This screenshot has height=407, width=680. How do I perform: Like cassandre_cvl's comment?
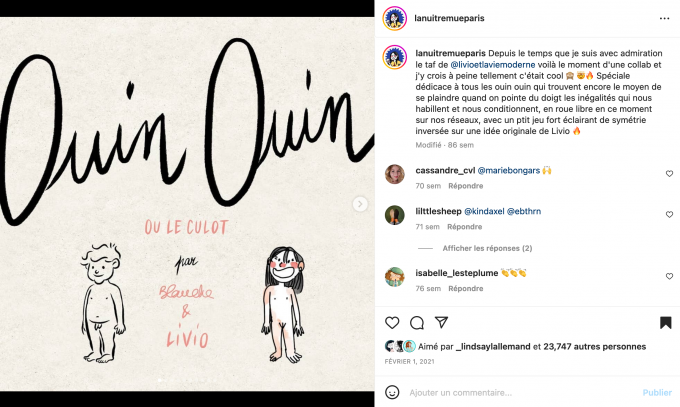669,174
